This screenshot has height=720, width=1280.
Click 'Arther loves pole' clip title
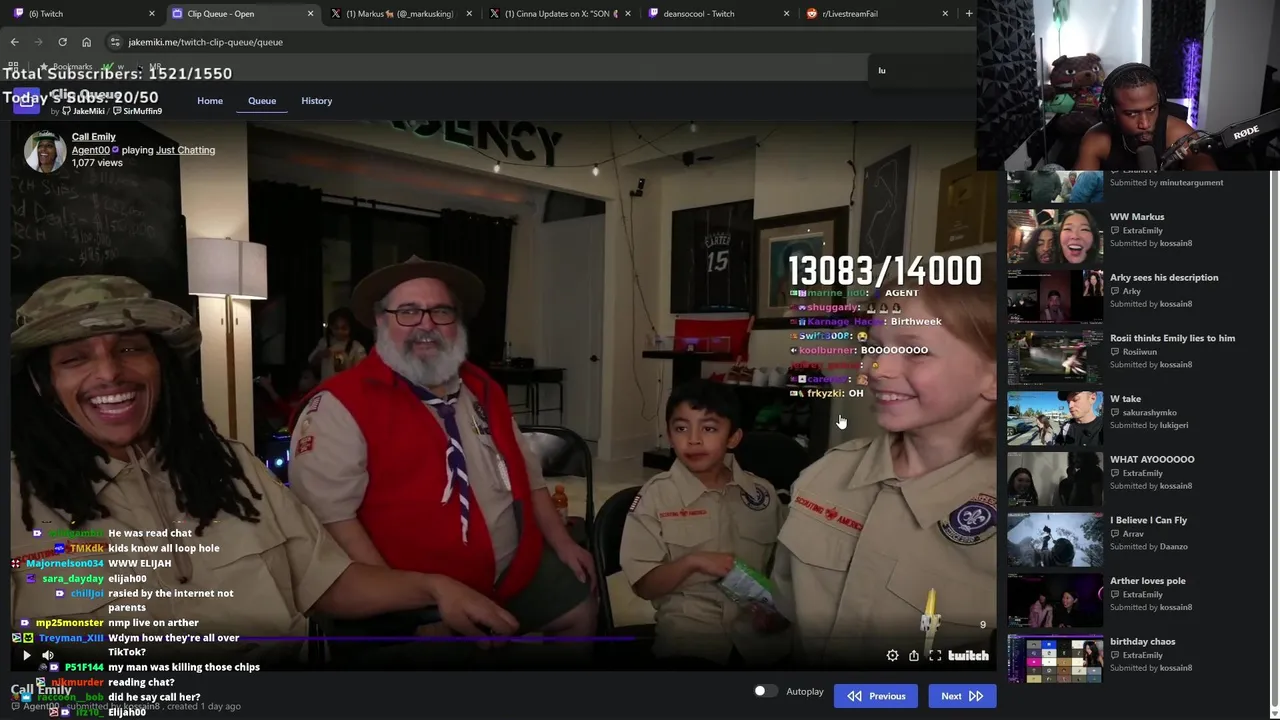pos(1148,581)
